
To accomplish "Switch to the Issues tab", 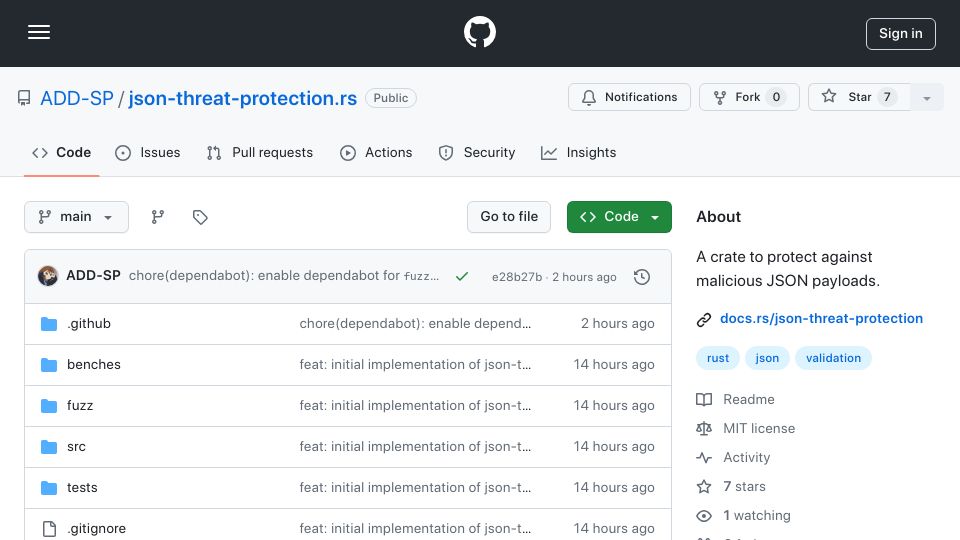I will [x=148, y=152].
